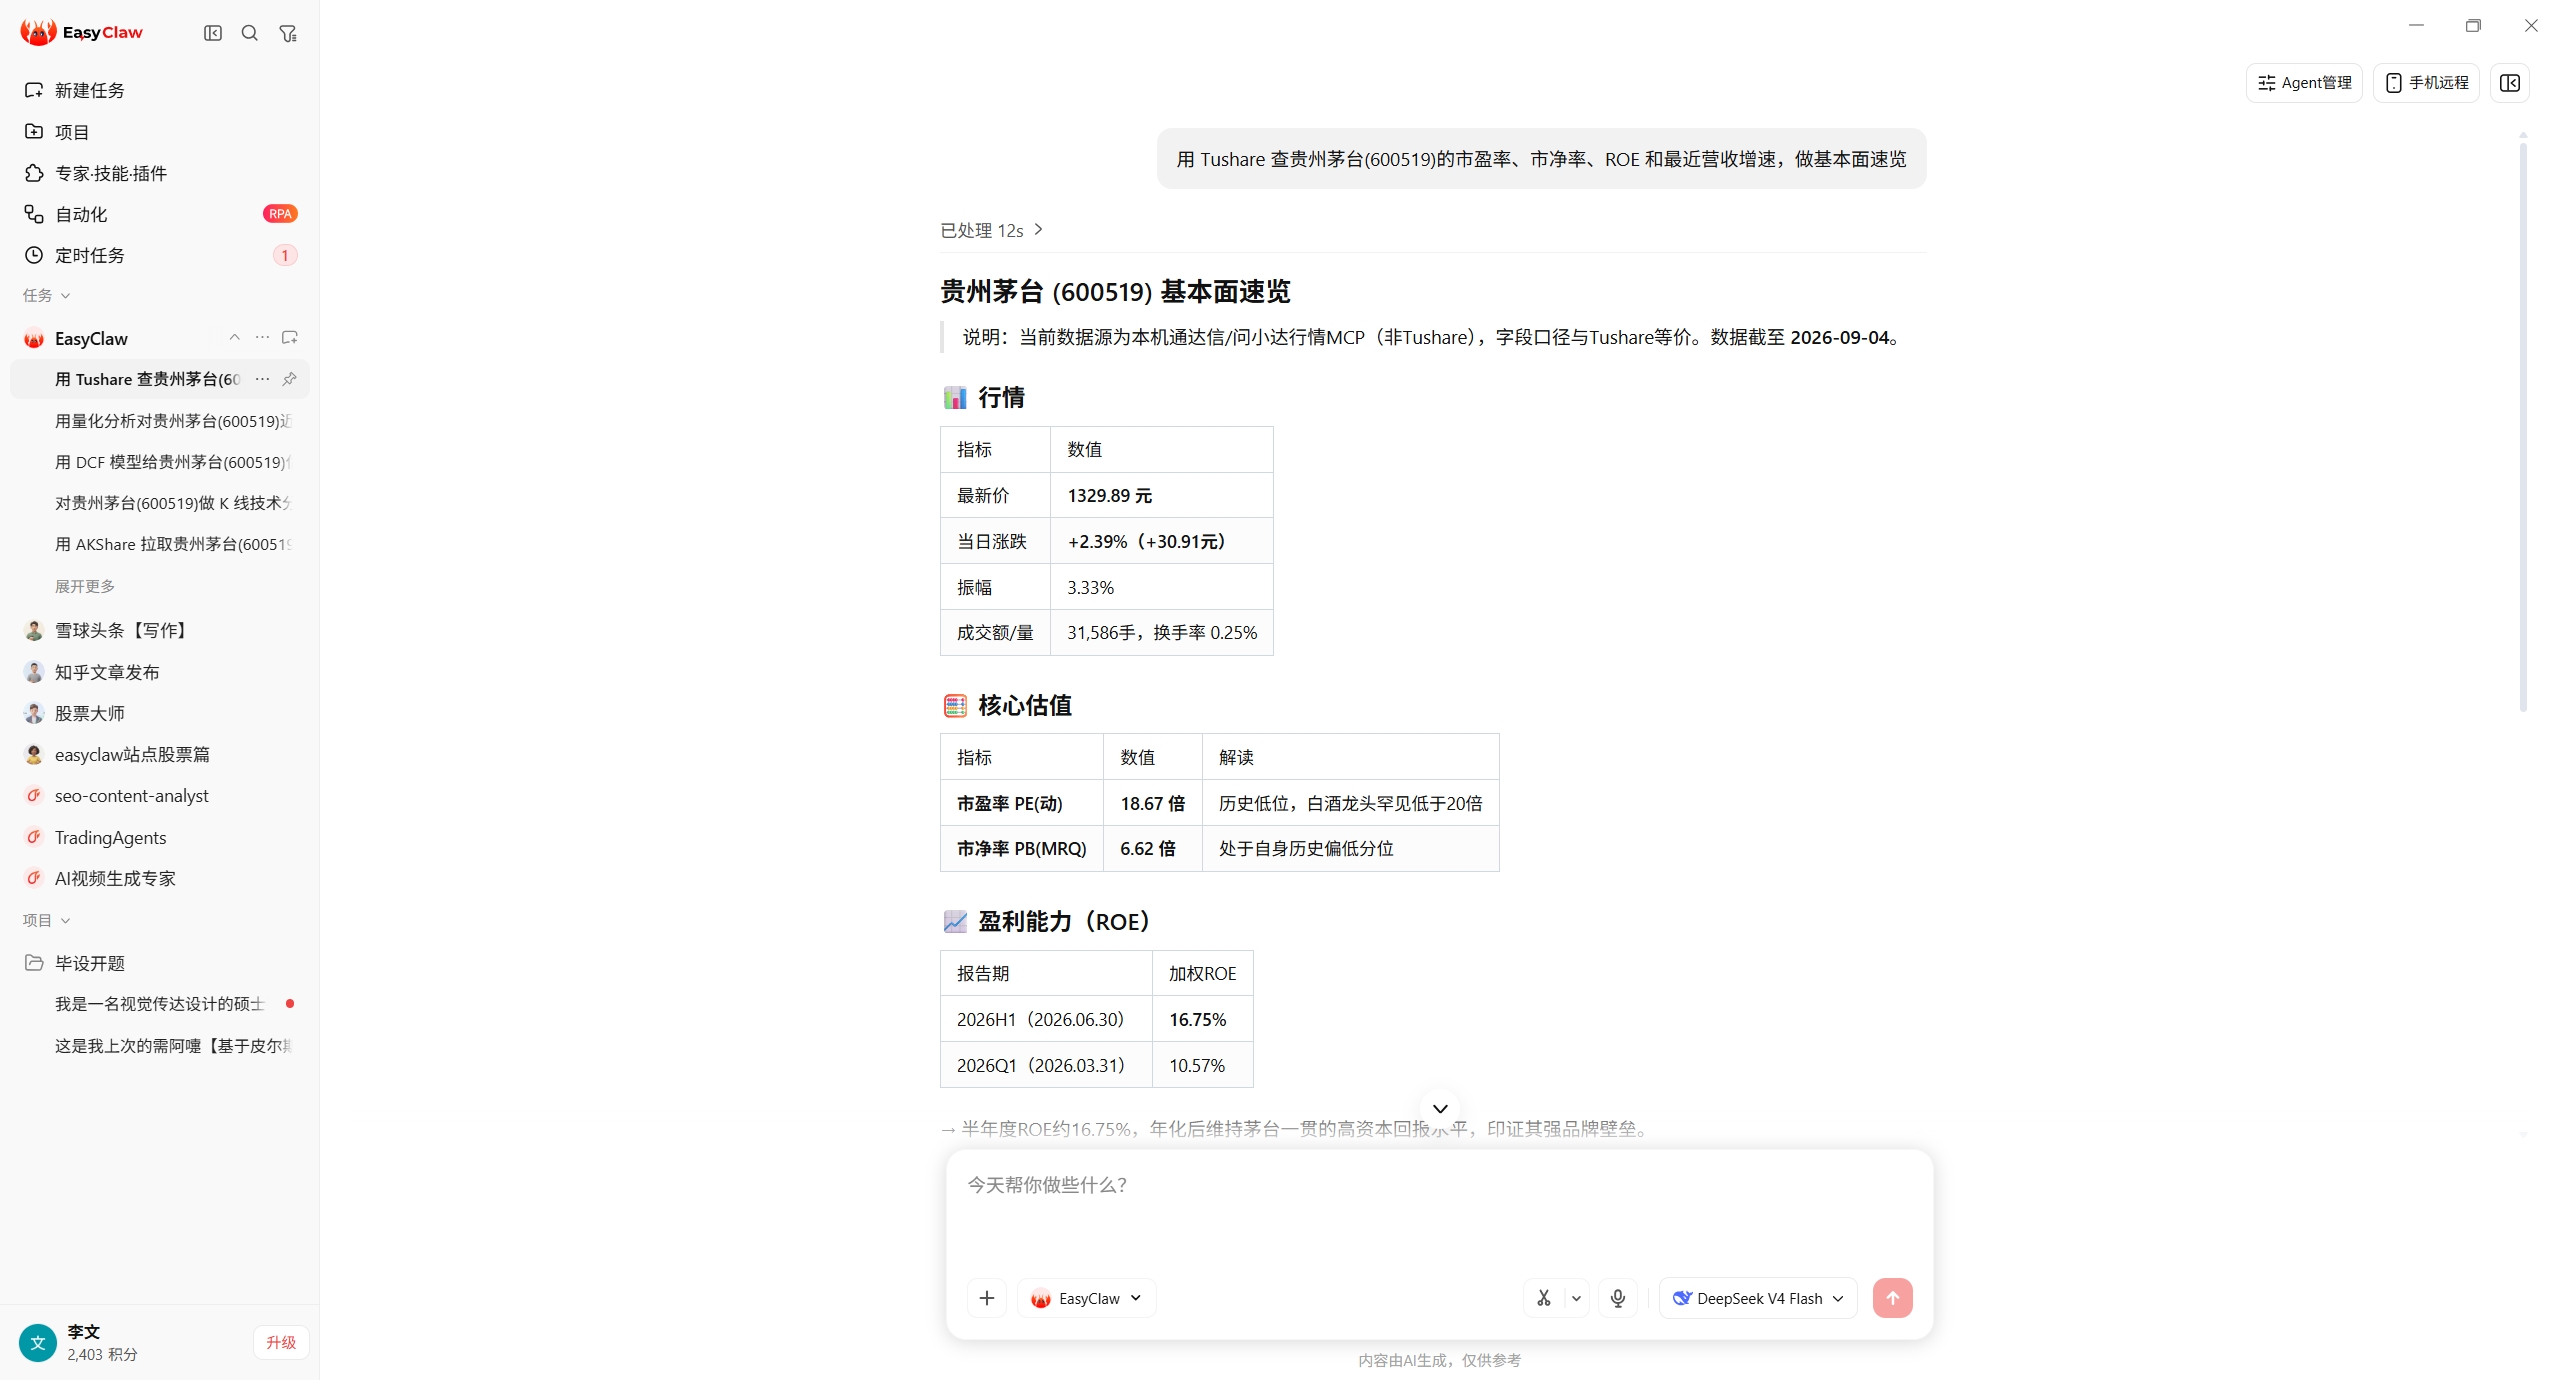Click the microphone voice input icon
Screen dimensions: 2560x1380
click(x=1618, y=1298)
